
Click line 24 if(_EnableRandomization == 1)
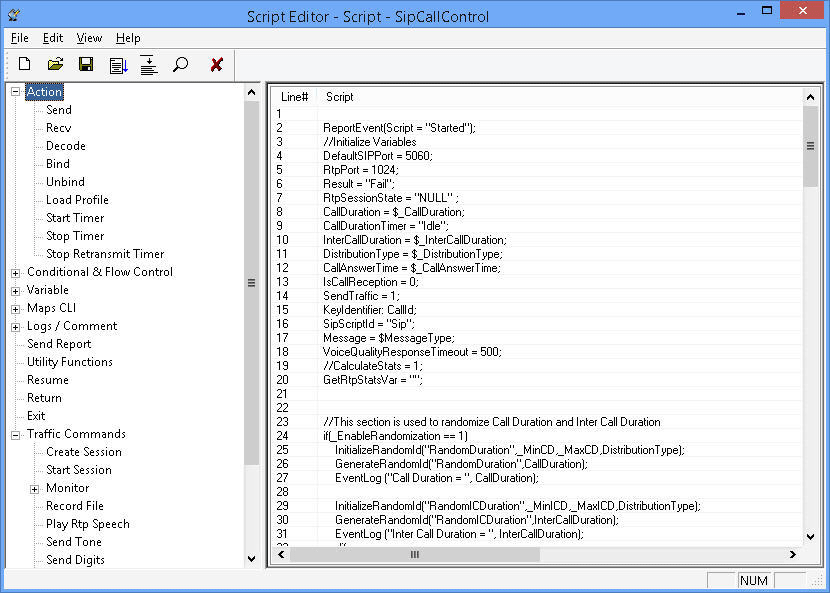(x=395, y=436)
